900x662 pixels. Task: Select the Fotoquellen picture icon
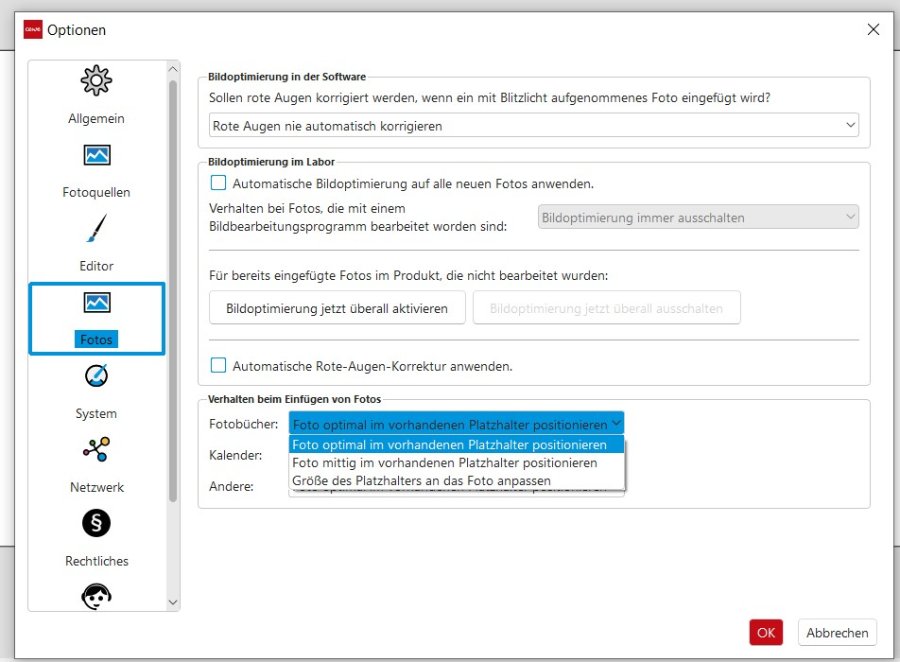click(x=96, y=155)
